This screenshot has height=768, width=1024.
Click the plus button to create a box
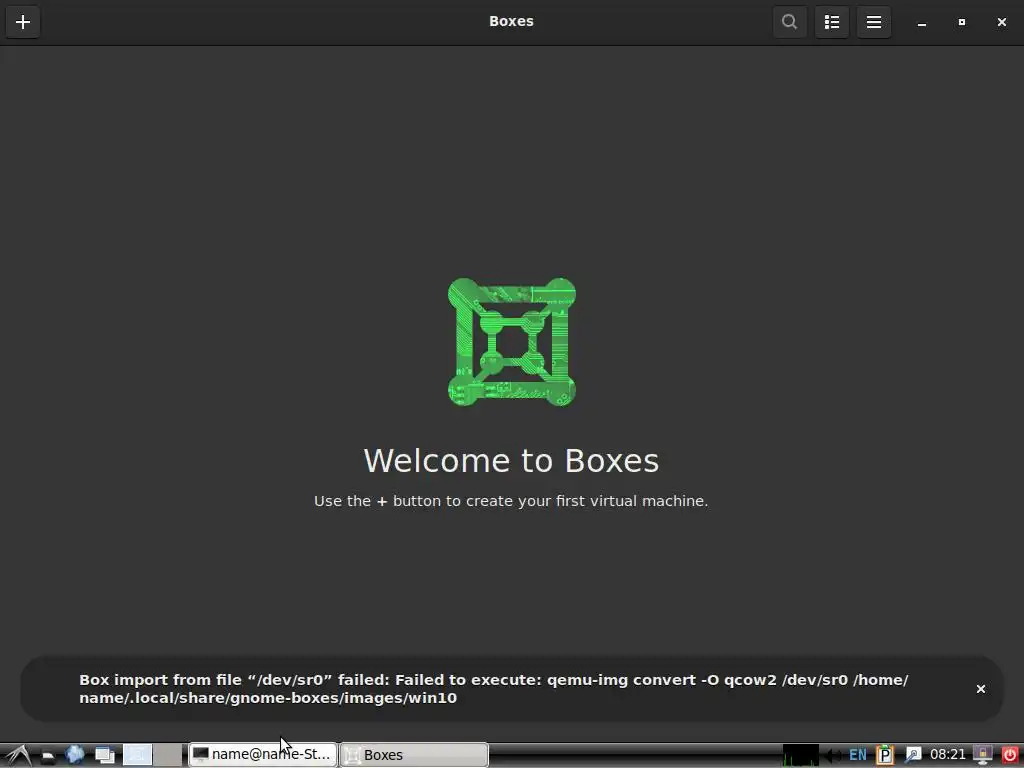pyautogui.click(x=23, y=22)
